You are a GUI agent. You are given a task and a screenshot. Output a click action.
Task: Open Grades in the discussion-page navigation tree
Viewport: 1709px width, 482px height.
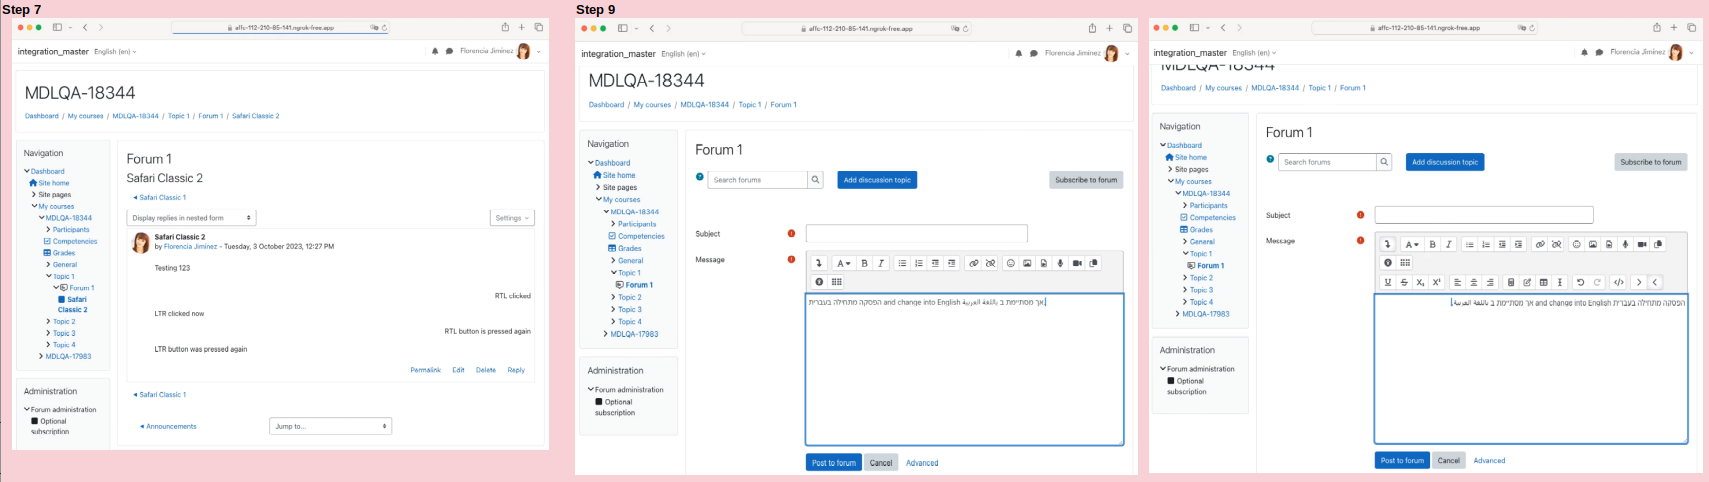coord(64,253)
